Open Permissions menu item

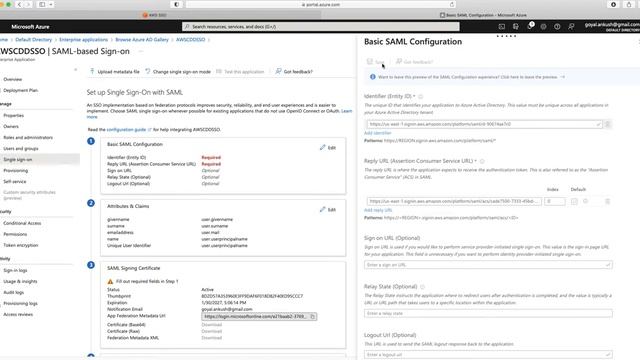(x=15, y=234)
